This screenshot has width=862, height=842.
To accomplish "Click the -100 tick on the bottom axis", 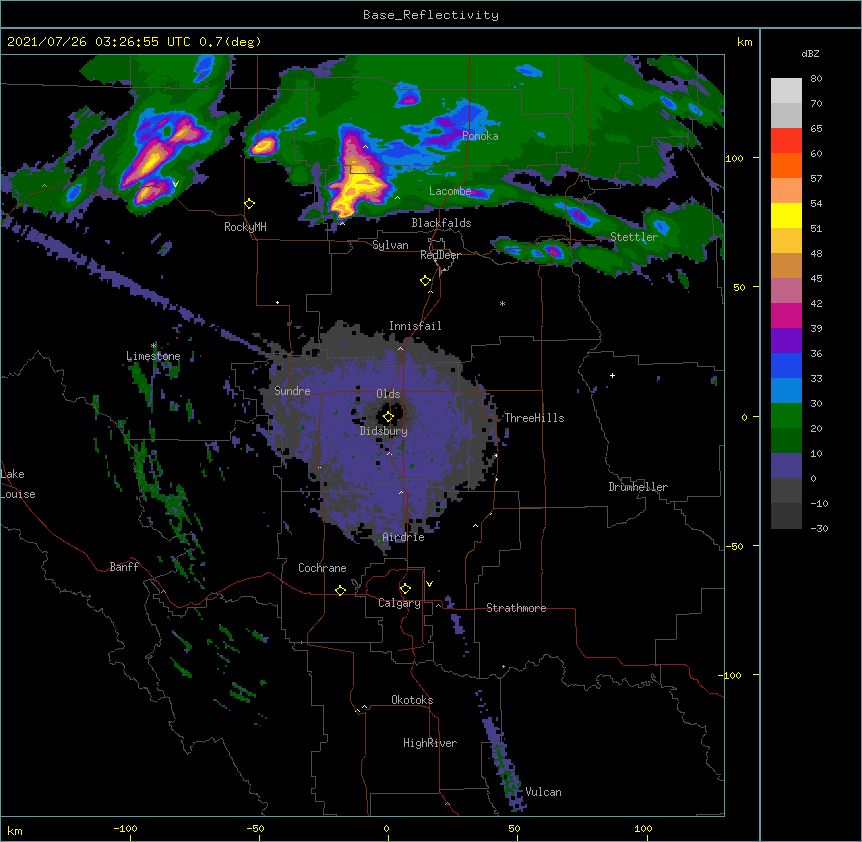I will 125,828.
